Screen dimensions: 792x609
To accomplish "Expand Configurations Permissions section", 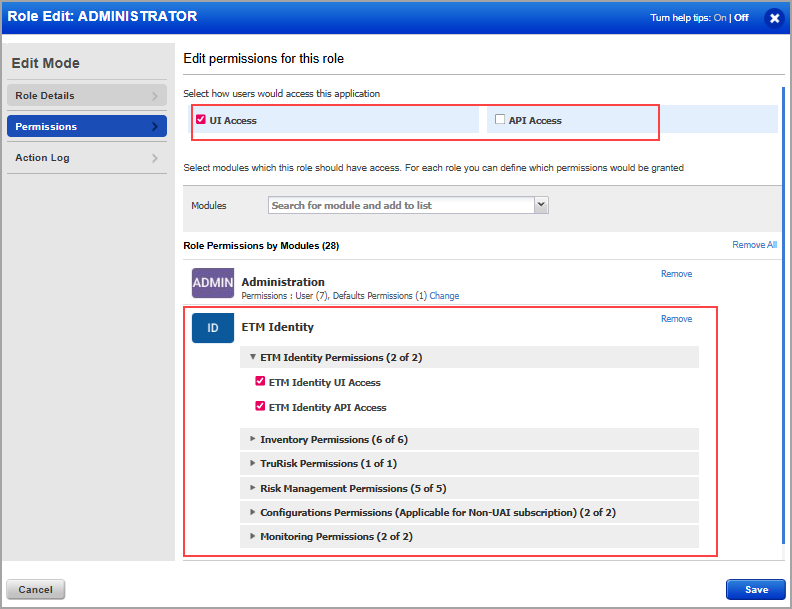I will [469, 513].
